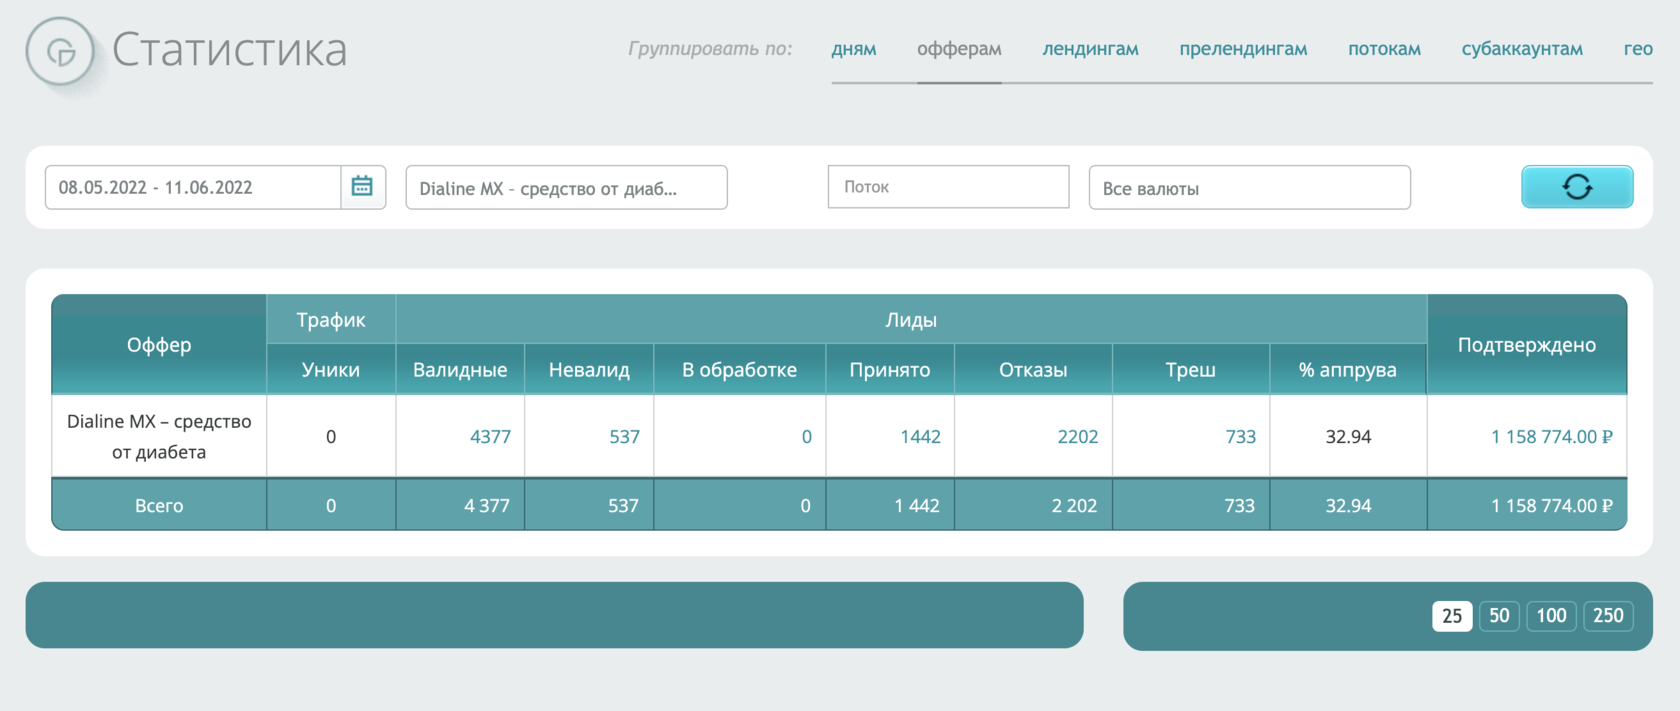Viewport: 1680px width, 711px height.
Task: Click the % аппрува column header
Action: 1348,370
